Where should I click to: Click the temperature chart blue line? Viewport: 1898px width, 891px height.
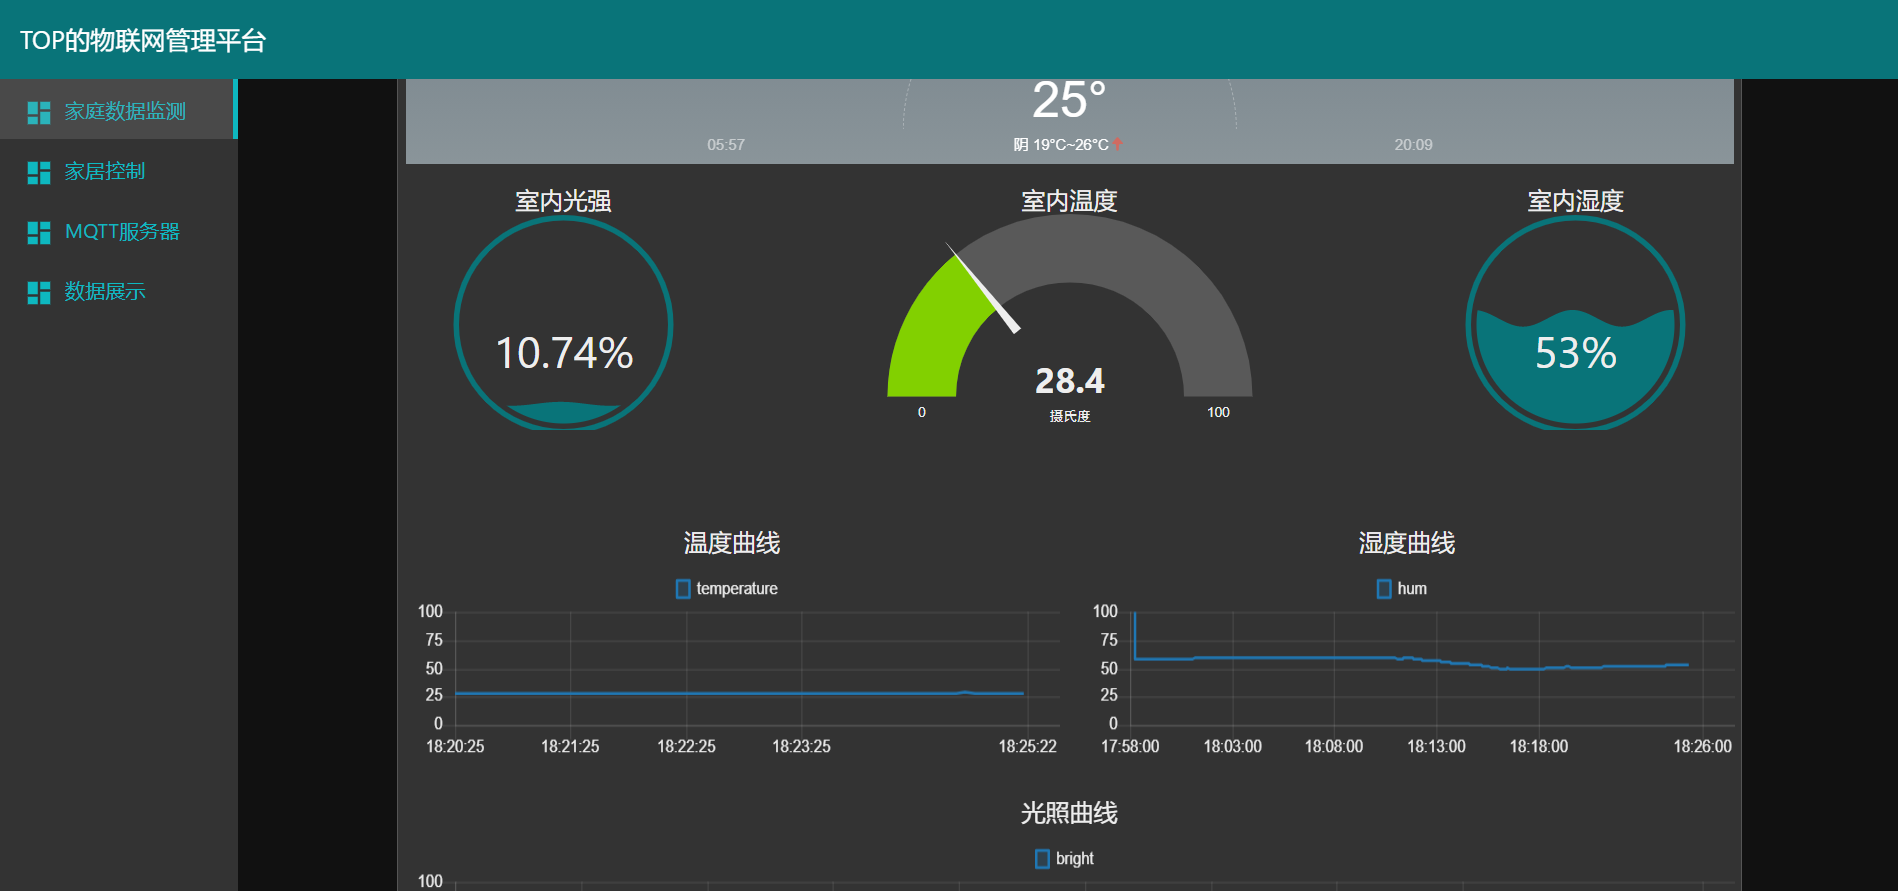[740, 693]
